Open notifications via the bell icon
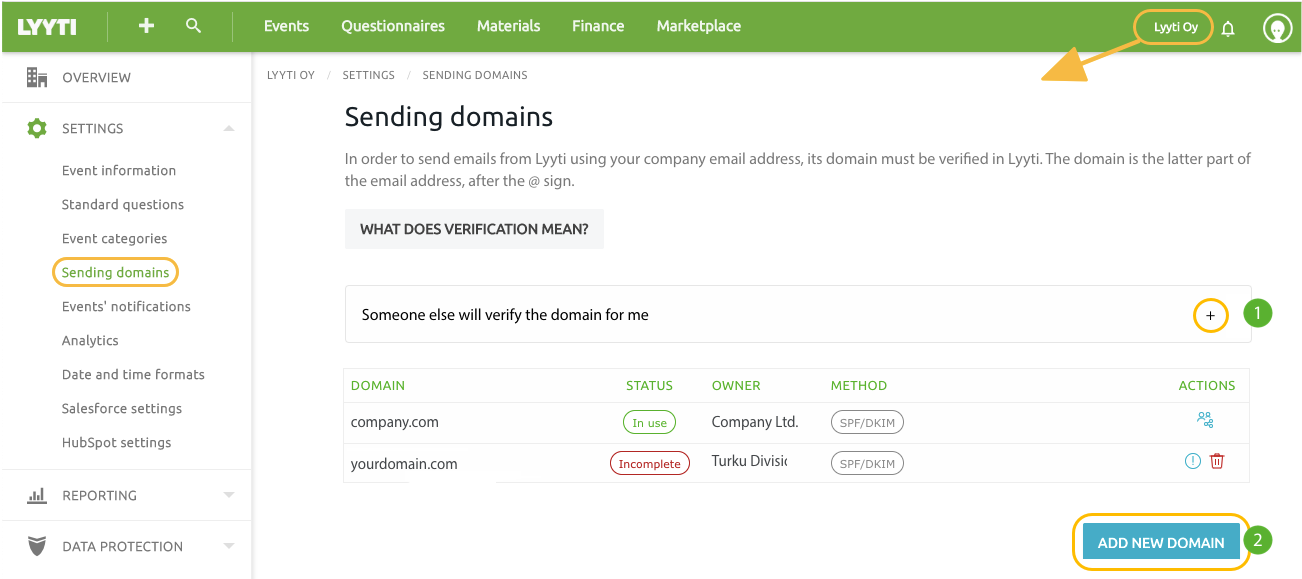 pos(1228,29)
